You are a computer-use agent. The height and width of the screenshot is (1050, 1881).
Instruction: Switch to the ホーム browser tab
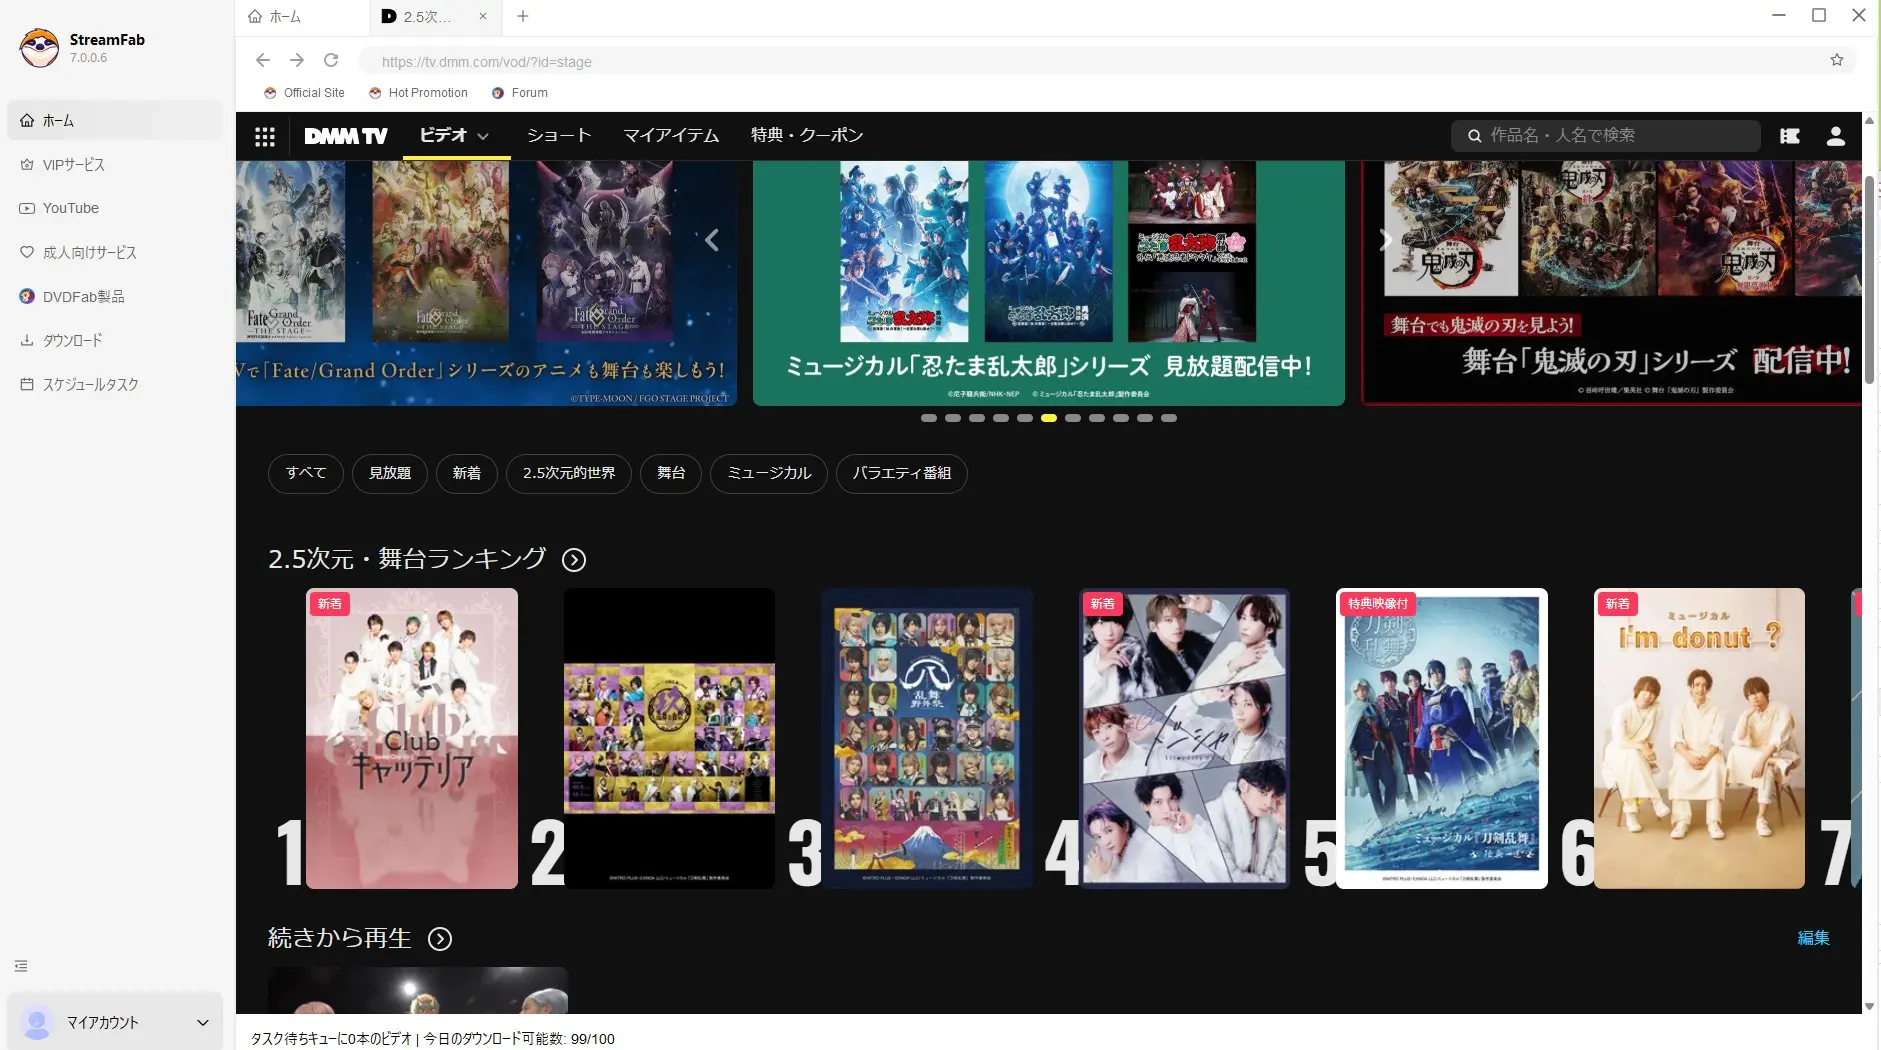click(x=302, y=16)
